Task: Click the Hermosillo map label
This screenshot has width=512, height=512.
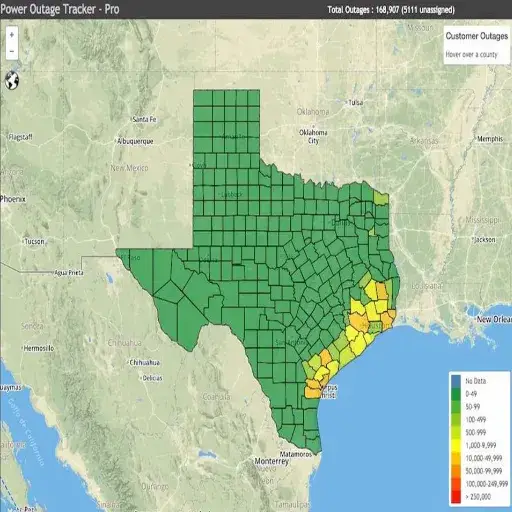Action: 39,348
